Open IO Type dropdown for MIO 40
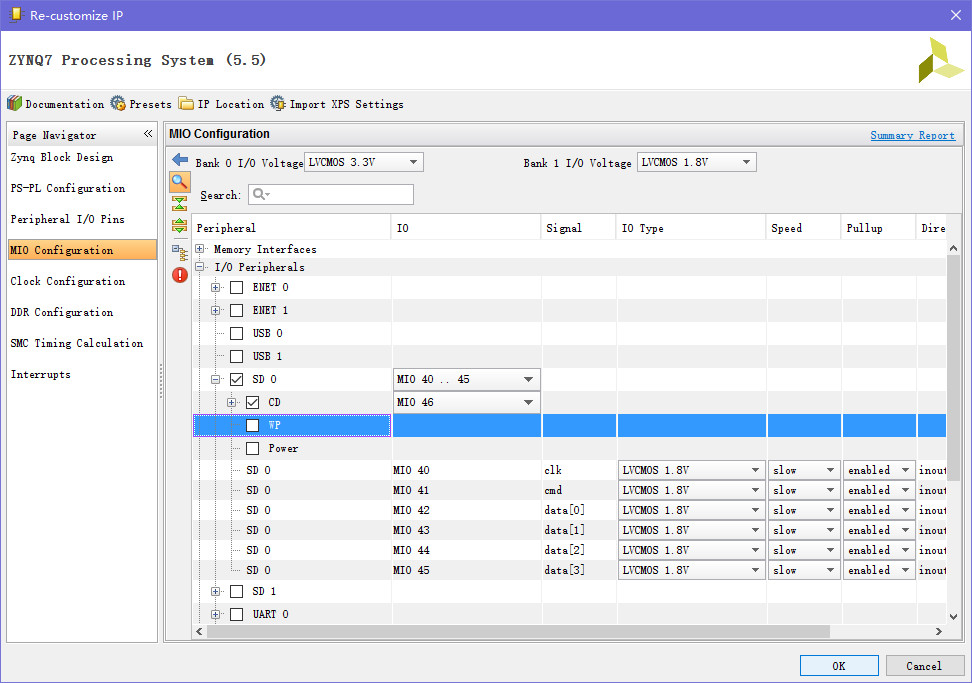972x683 pixels. coord(691,470)
